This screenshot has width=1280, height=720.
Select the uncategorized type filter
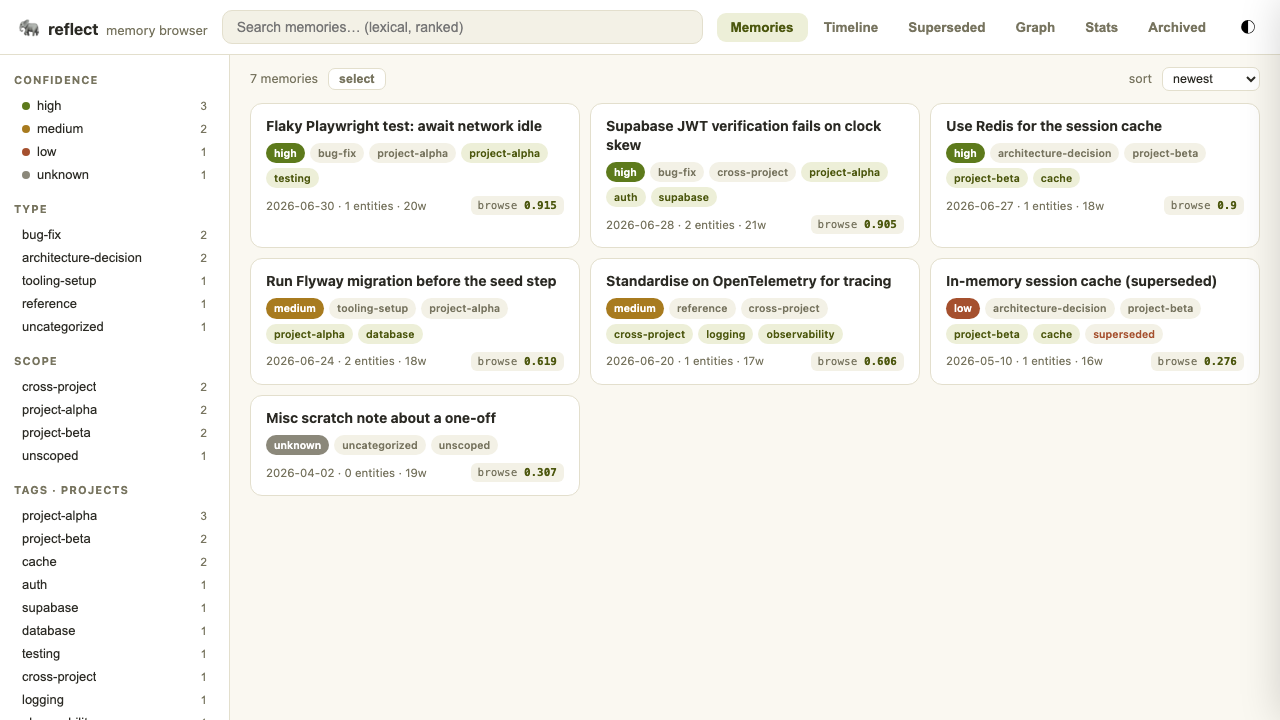point(114,327)
